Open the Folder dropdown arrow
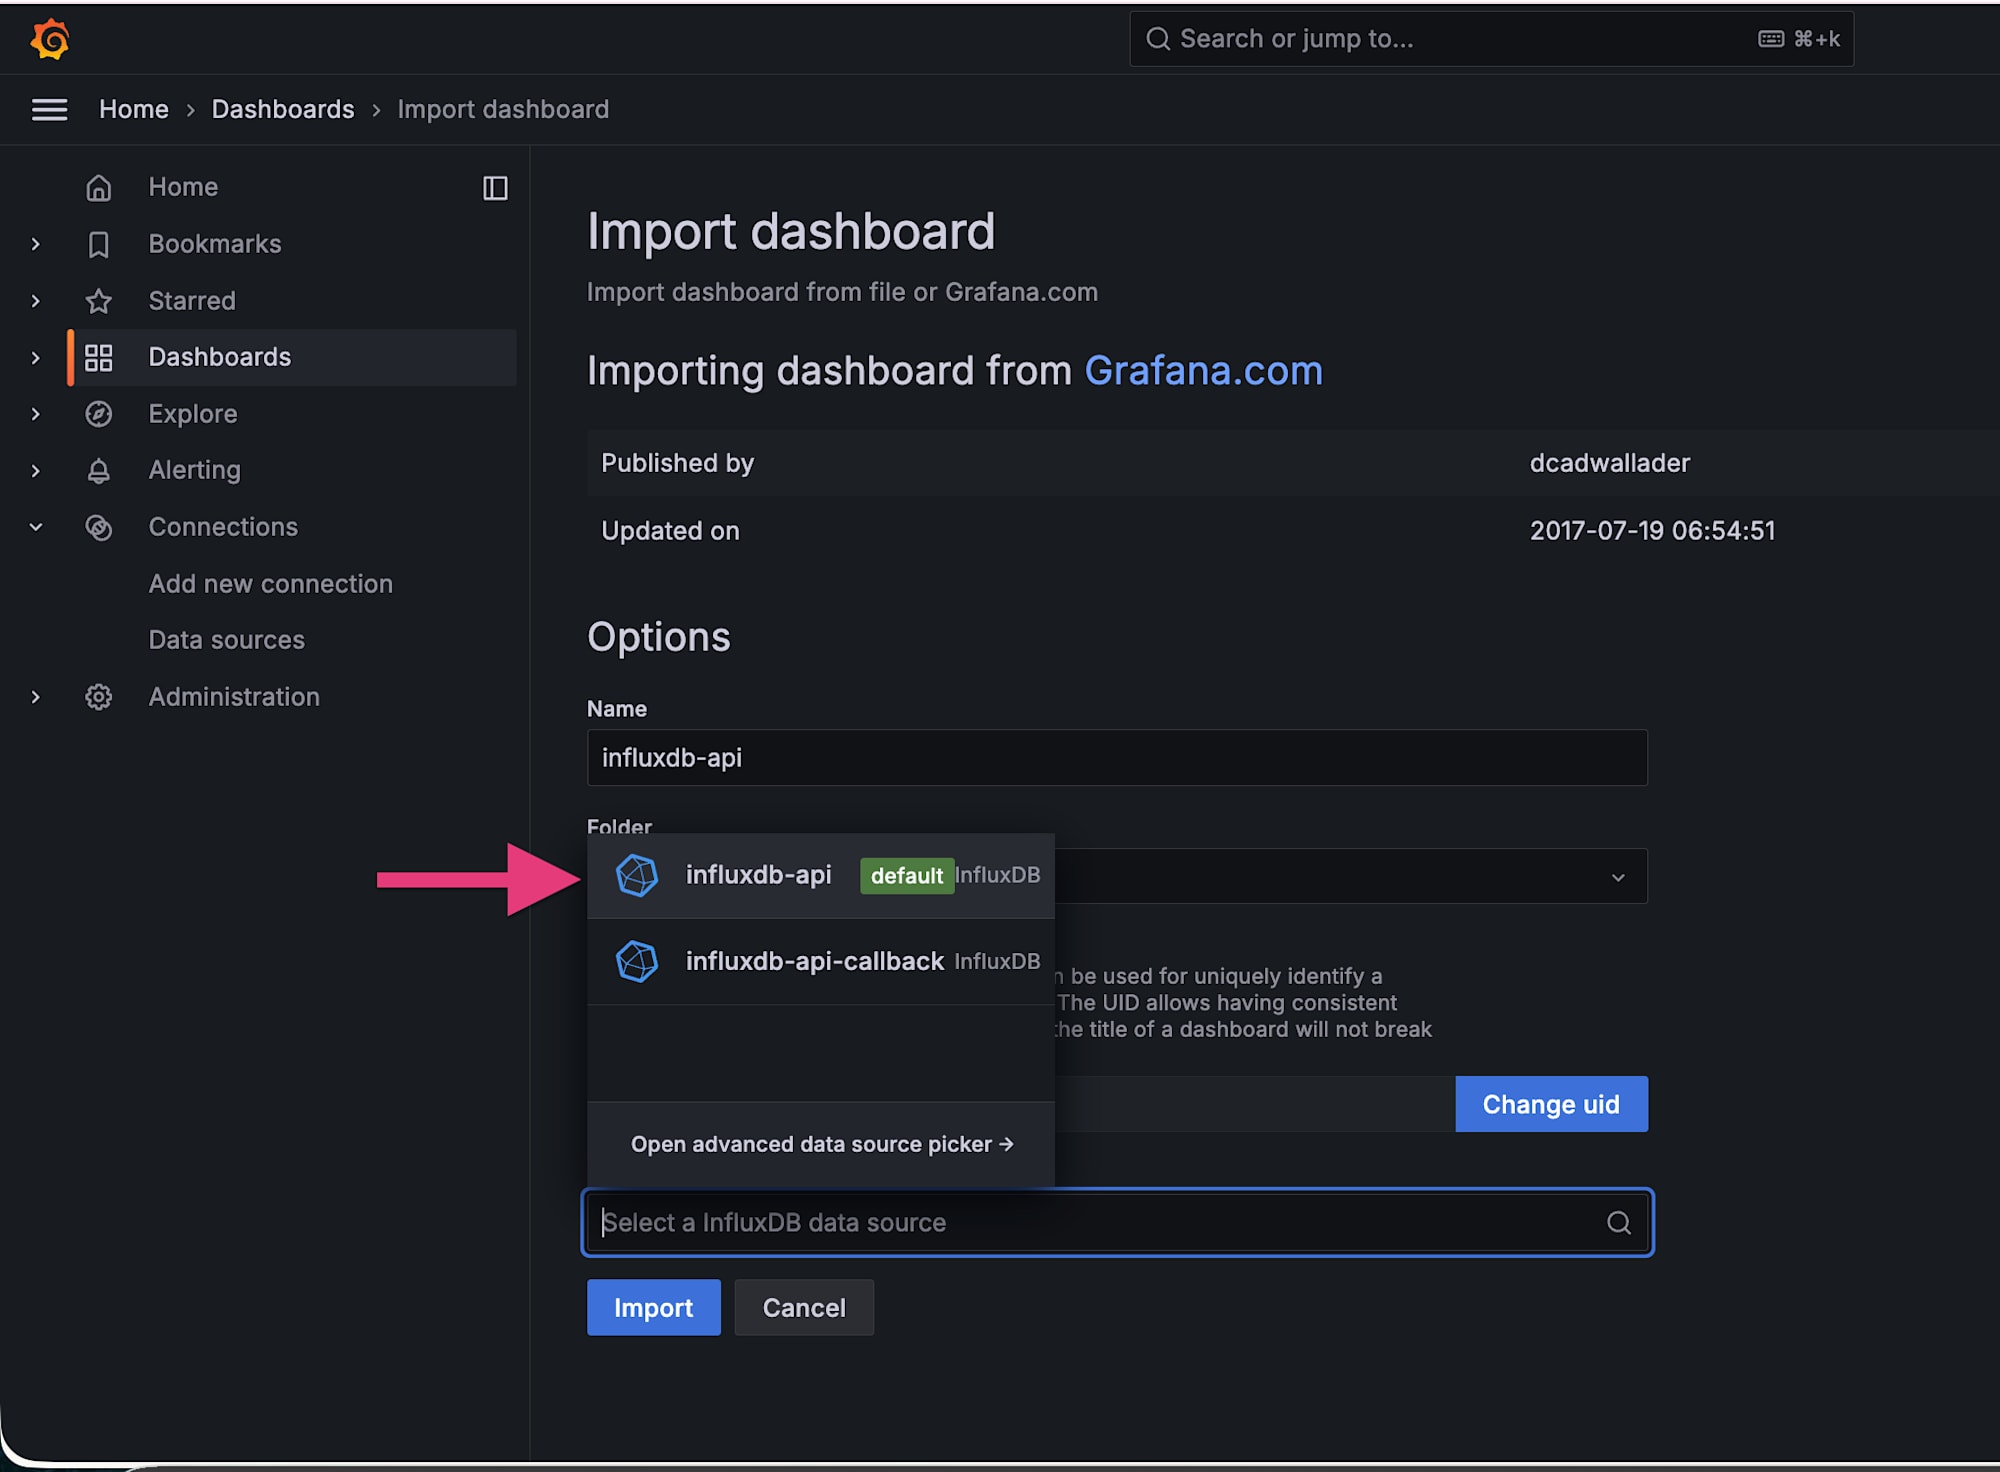This screenshot has width=2000, height=1472. [1617, 877]
